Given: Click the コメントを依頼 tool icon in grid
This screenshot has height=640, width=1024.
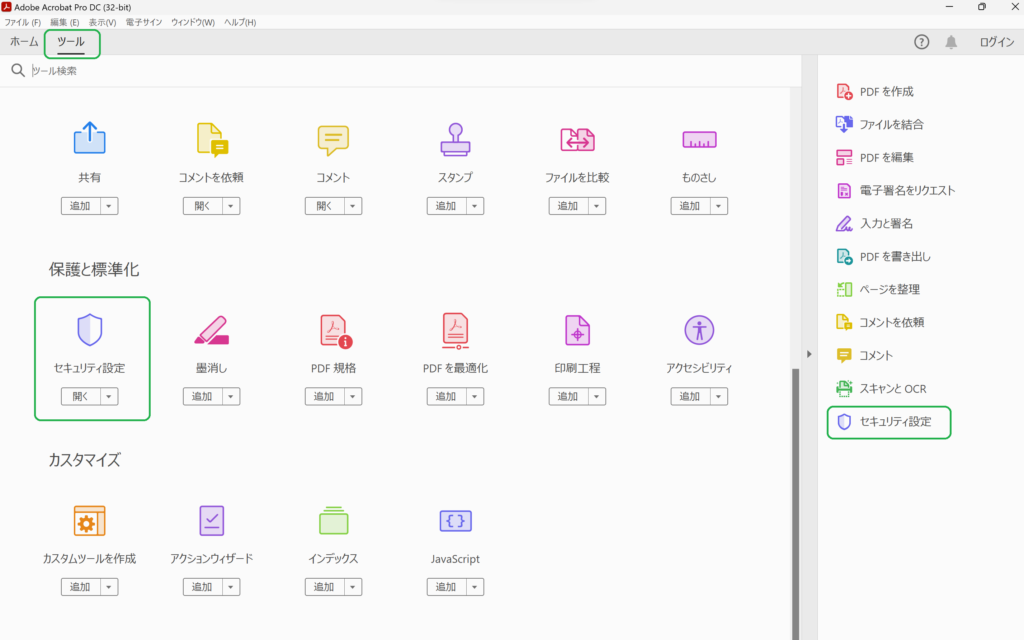Looking at the screenshot, I should click(x=212, y=140).
